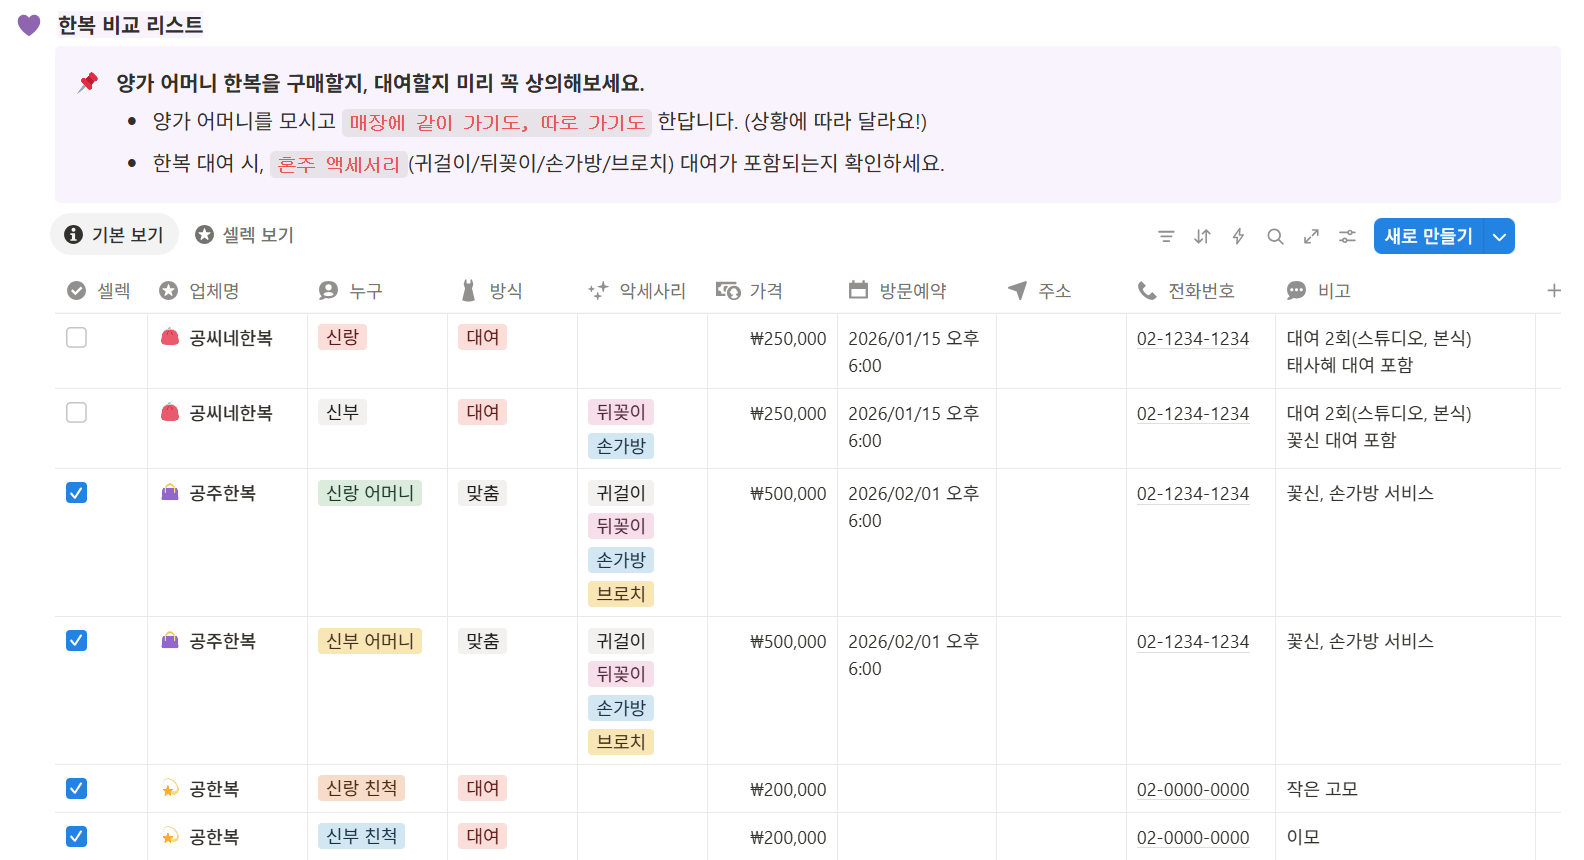1584x860 pixels.
Task: Click the star icon of 공한복 신랑 친척 row
Action: point(170,789)
